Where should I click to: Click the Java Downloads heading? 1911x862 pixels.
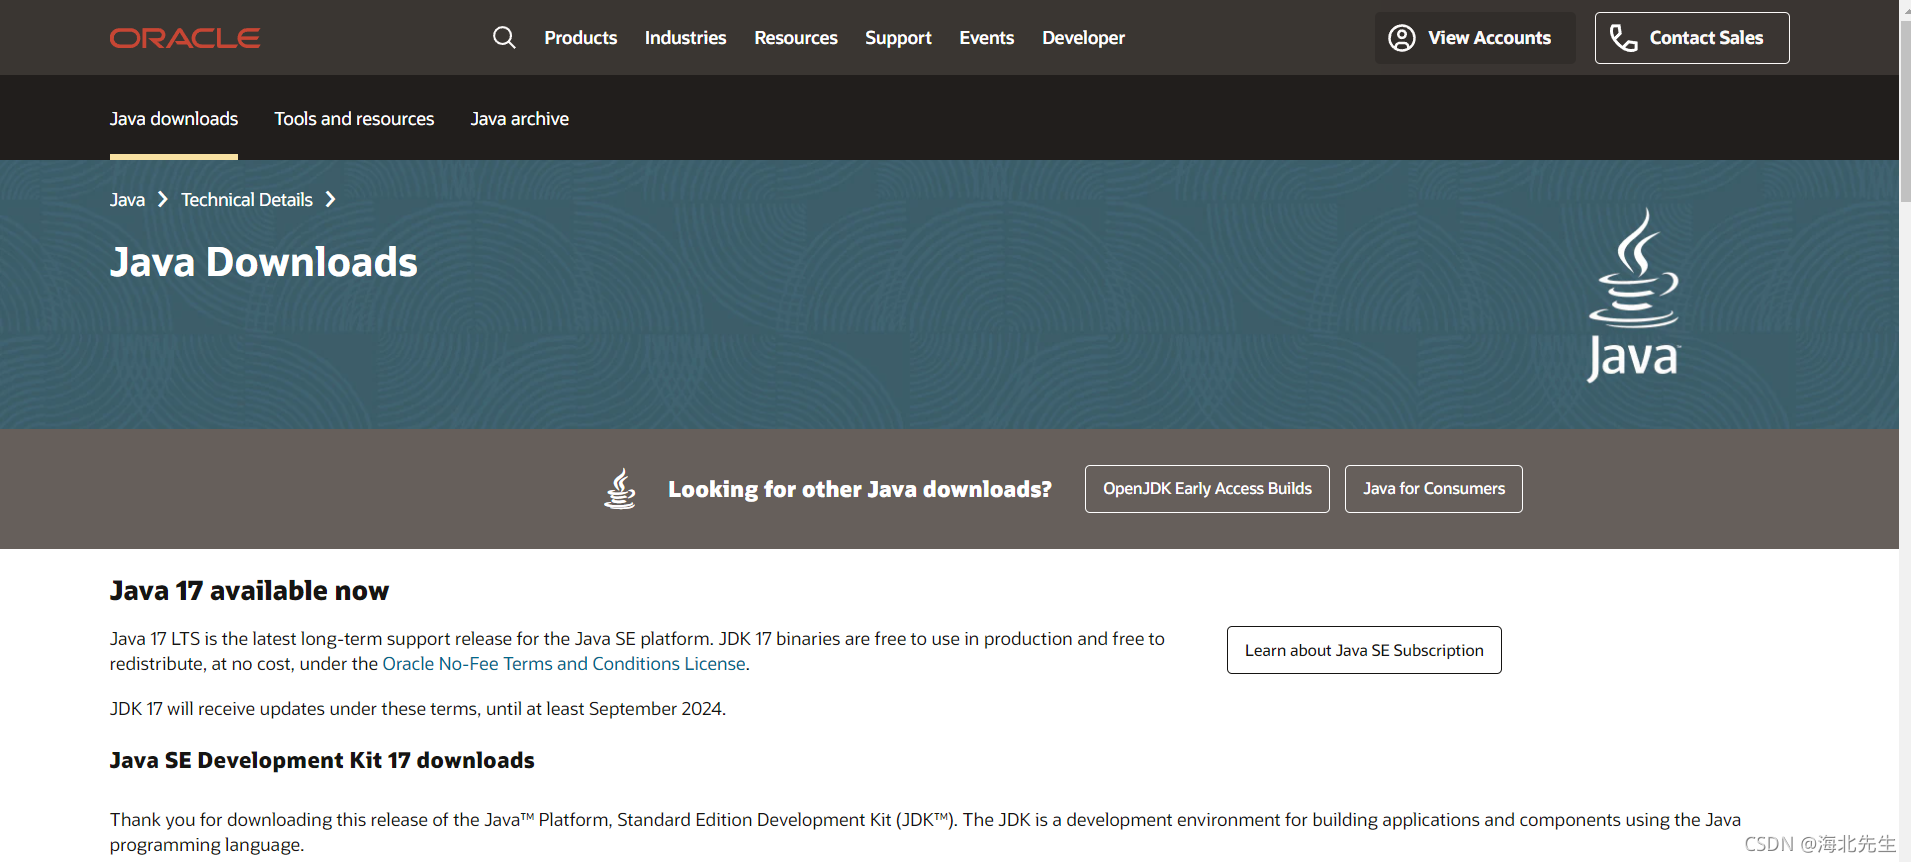tap(264, 262)
